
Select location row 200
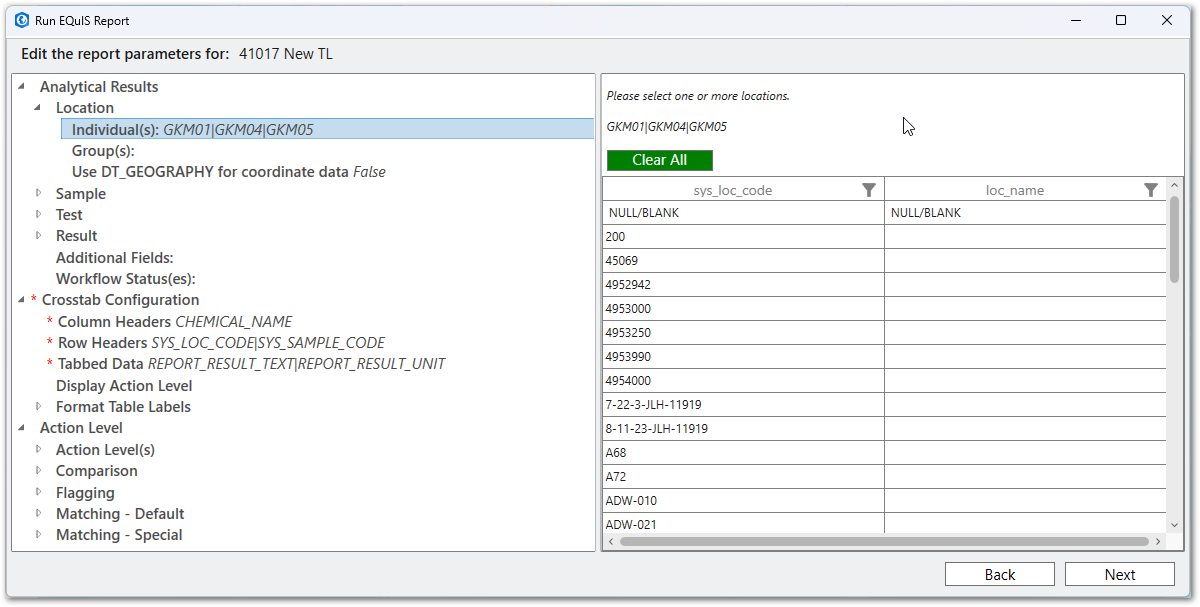(x=743, y=237)
